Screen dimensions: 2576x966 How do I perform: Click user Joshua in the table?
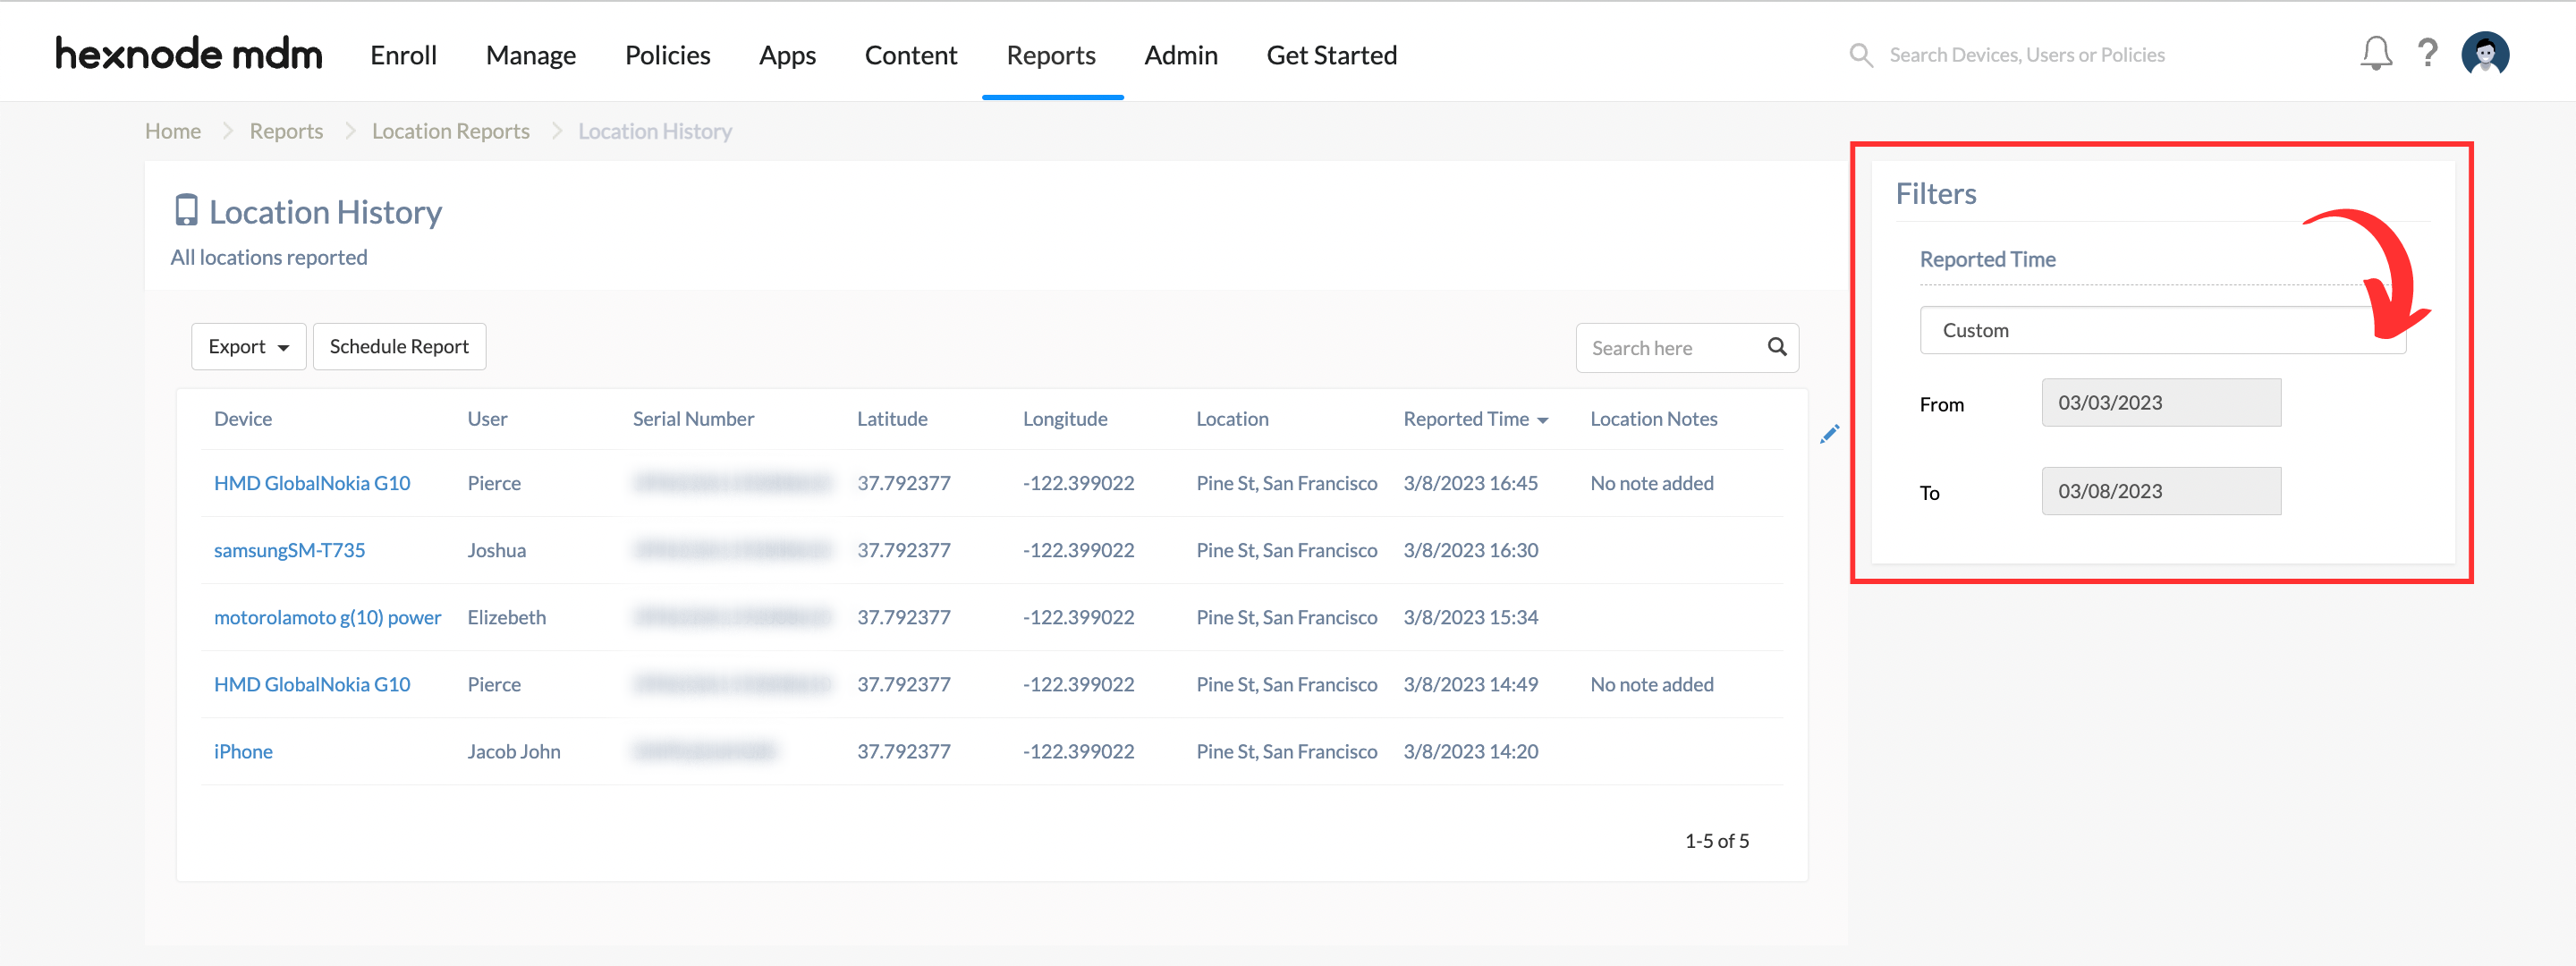496,550
